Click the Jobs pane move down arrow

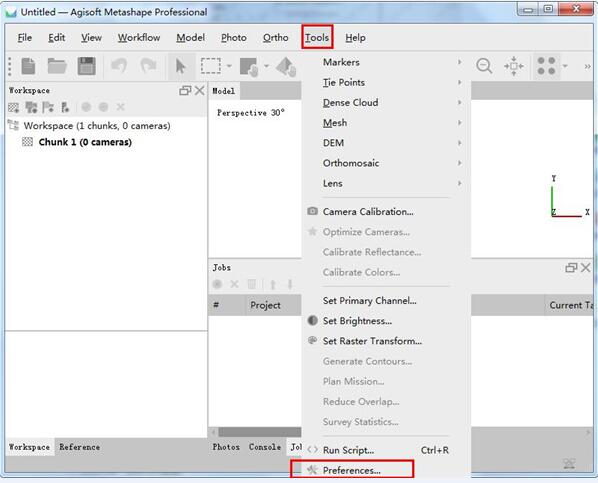(290, 285)
